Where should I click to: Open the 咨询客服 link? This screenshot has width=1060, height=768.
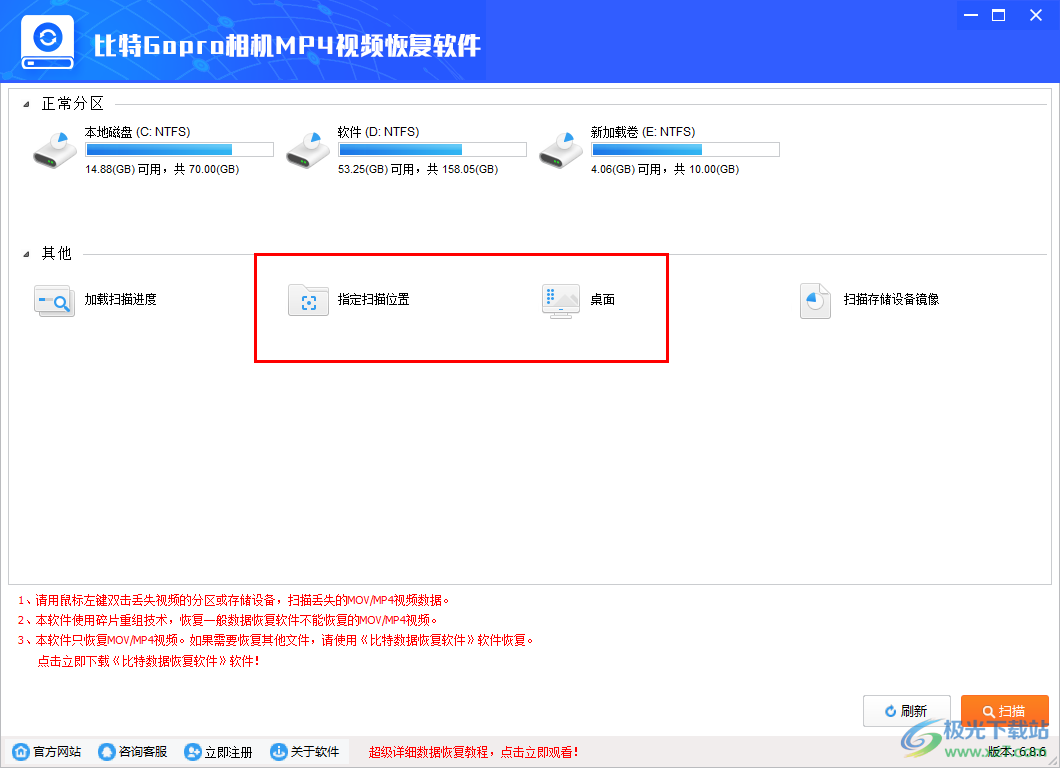(x=143, y=752)
